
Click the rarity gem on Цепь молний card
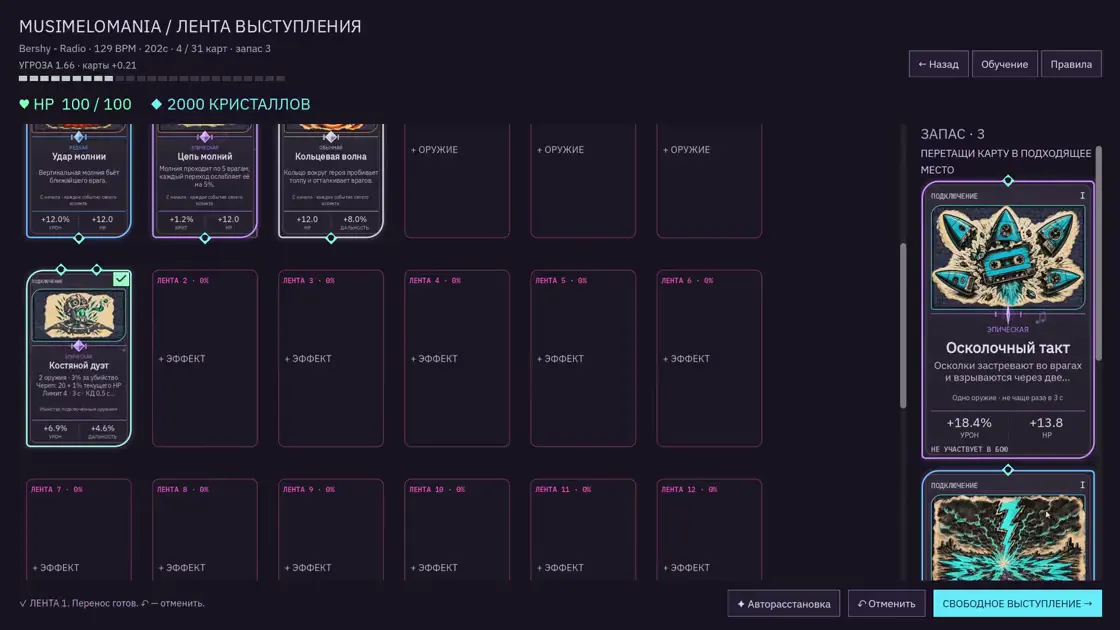point(205,136)
